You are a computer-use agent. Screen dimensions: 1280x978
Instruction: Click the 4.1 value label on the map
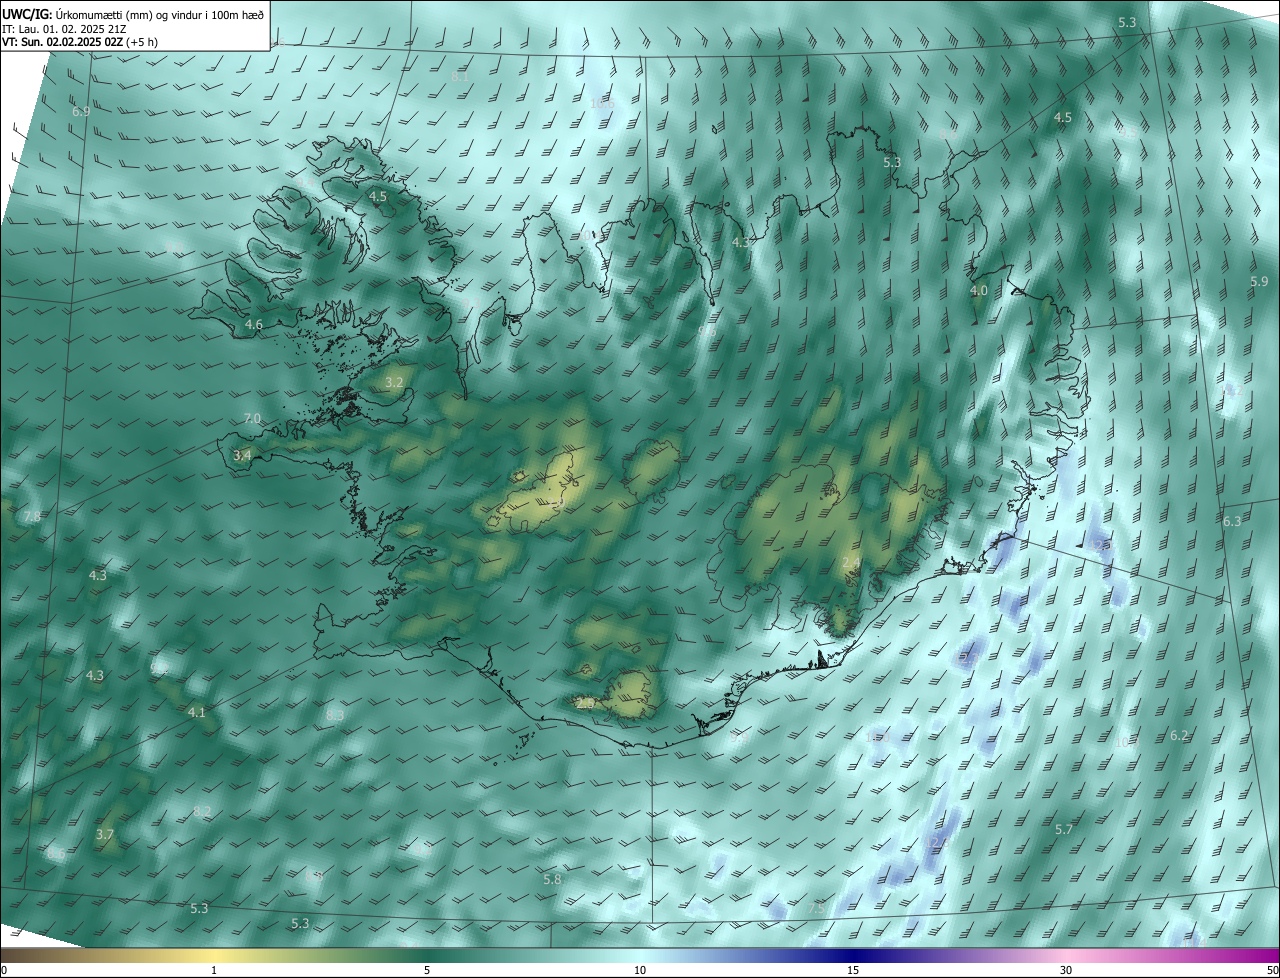point(197,713)
